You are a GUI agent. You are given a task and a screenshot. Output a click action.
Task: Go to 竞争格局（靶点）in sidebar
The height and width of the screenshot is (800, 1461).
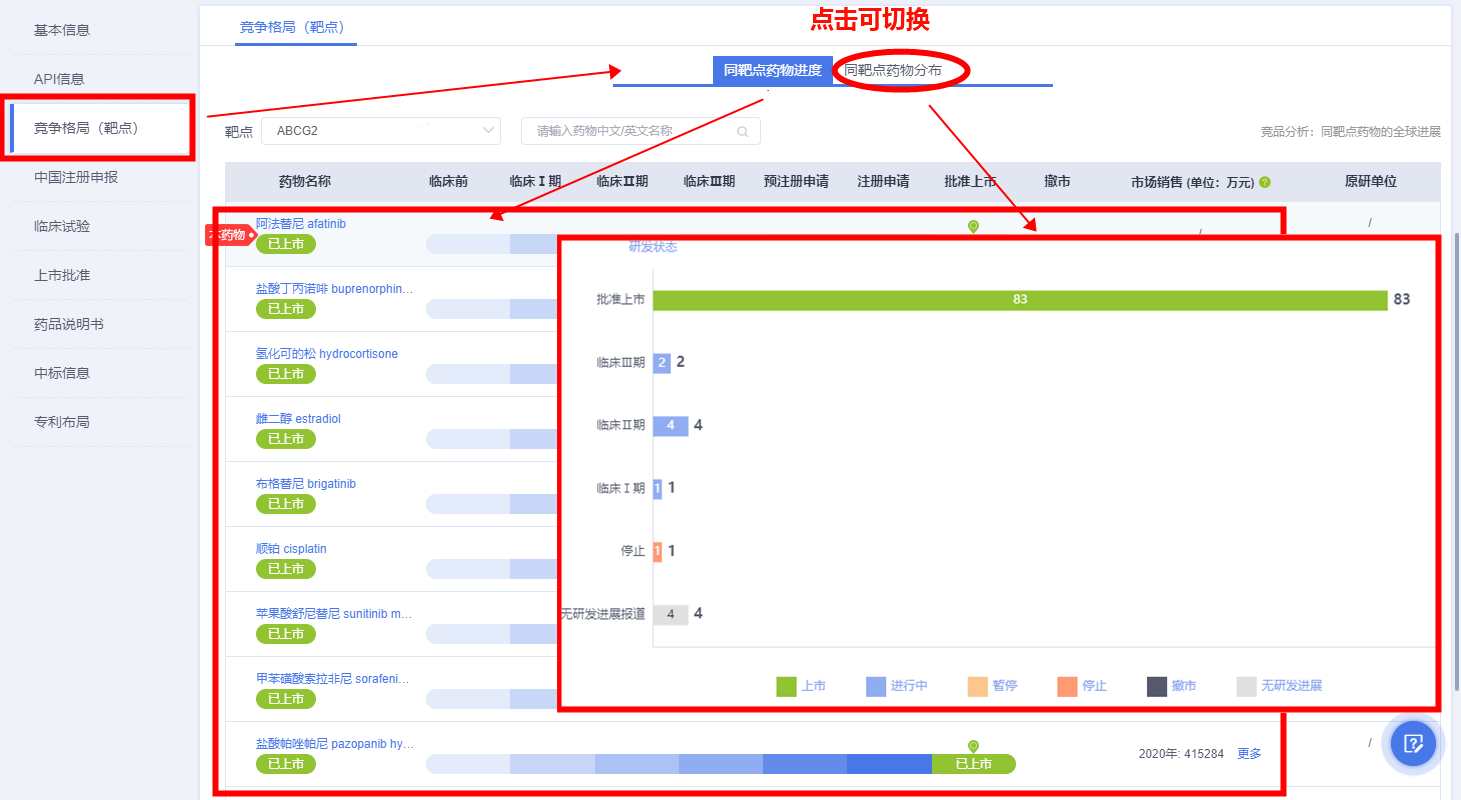86,128
